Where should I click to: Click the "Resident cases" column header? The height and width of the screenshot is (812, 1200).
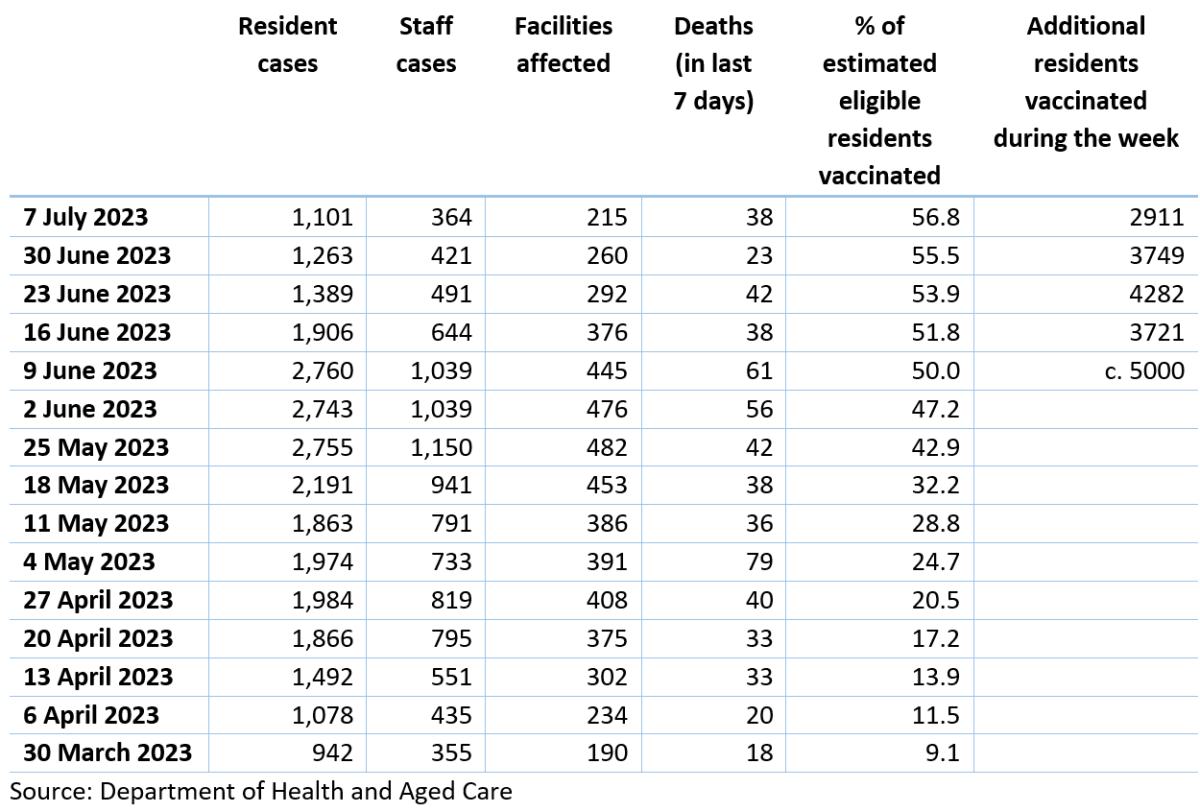(288, 45)
